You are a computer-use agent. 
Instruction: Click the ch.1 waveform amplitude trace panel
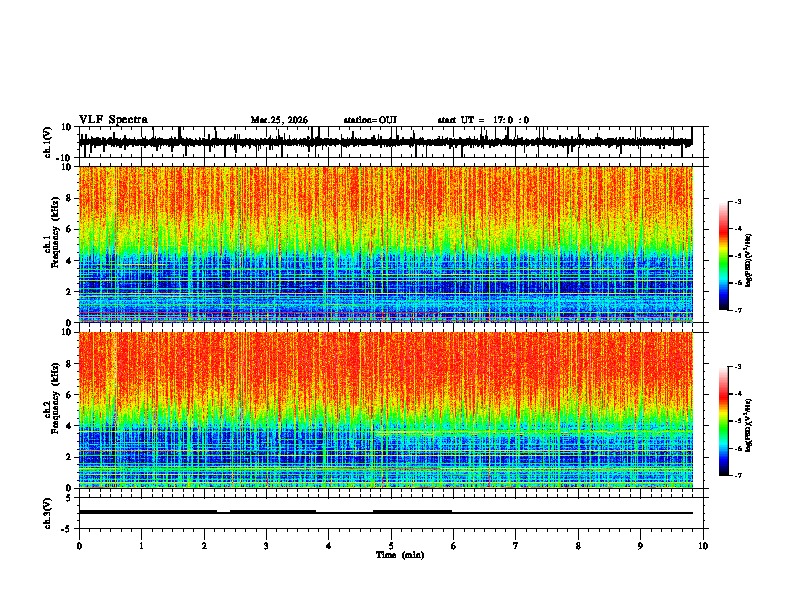[x=390, y=142]
